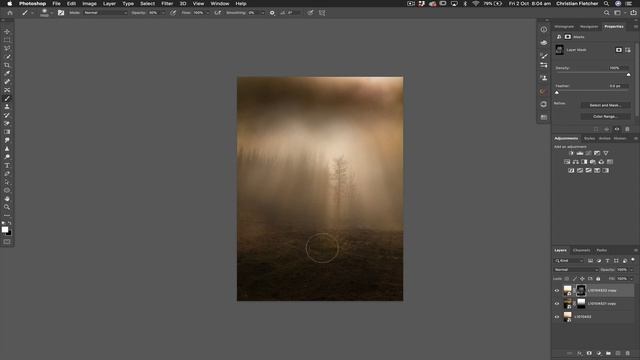Open smoothing options gear
This screenshot has height=360, width=640.
(x=272, y=13)
